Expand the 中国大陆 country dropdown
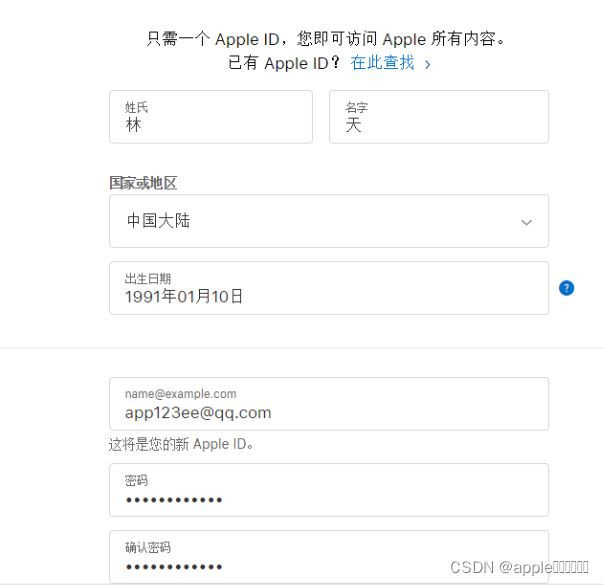The height and width of the screenshot is (585, 604). coord(329,221)
